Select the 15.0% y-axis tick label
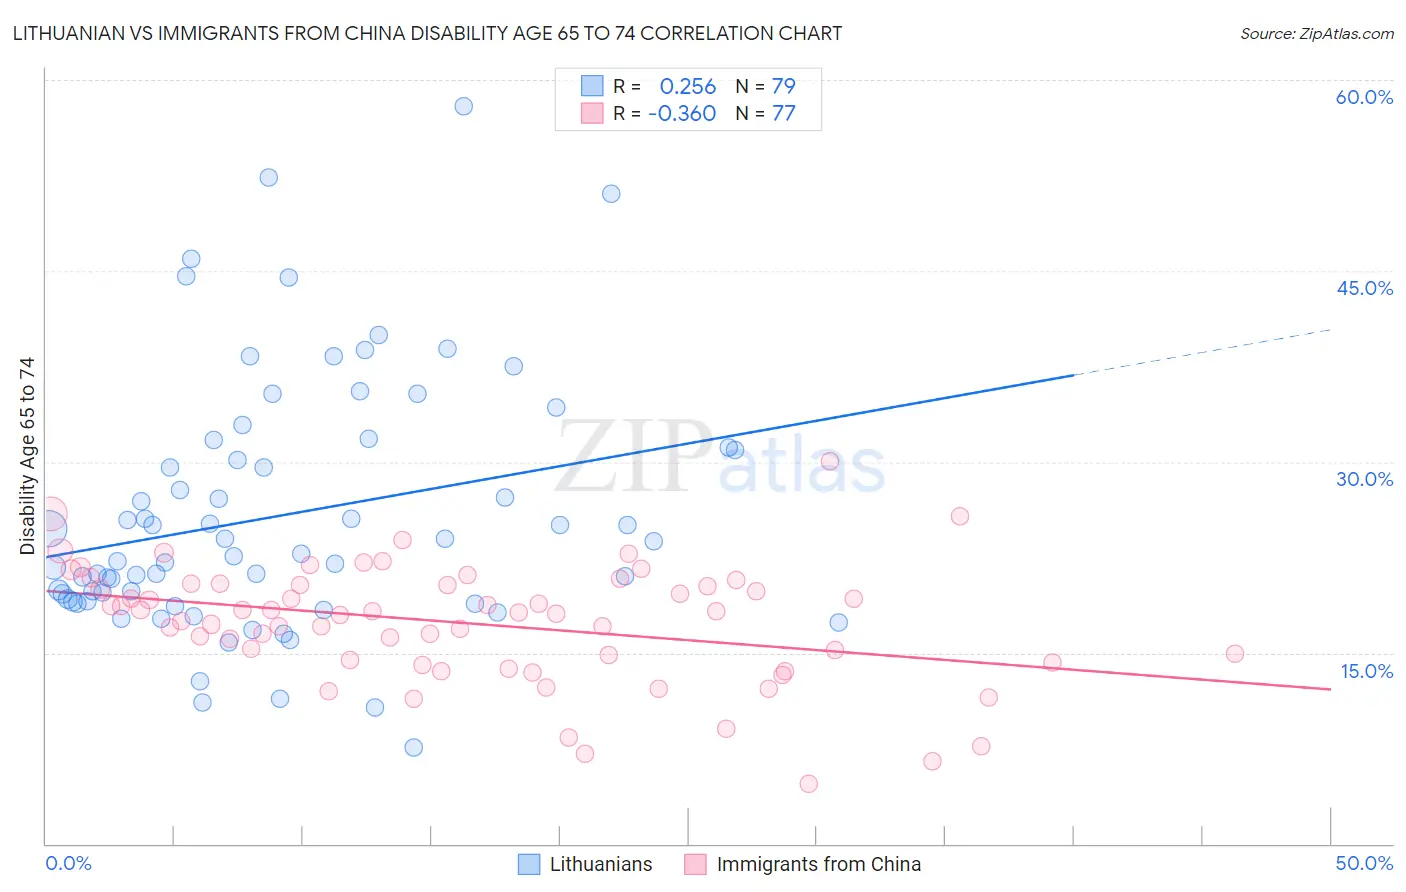The height and width of the screenshot is (892, 1406). pyautogui.click(x=1366, y=671)
